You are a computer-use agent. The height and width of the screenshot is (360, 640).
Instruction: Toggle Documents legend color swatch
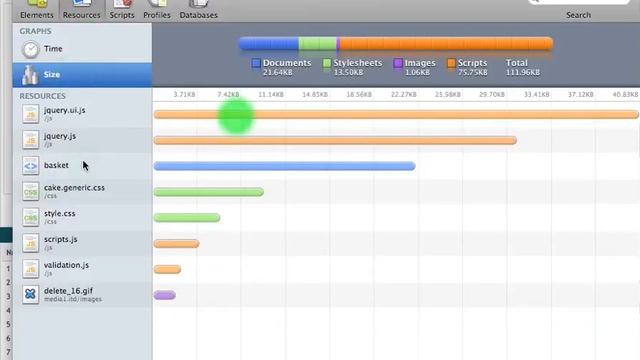click(256, 63)
